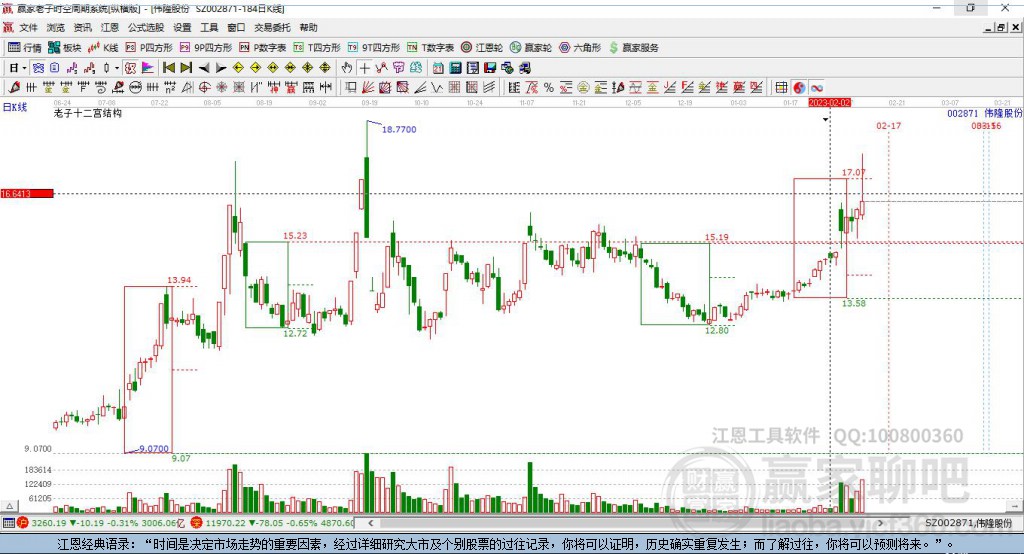Select the crosshair target circle tool

204,88
